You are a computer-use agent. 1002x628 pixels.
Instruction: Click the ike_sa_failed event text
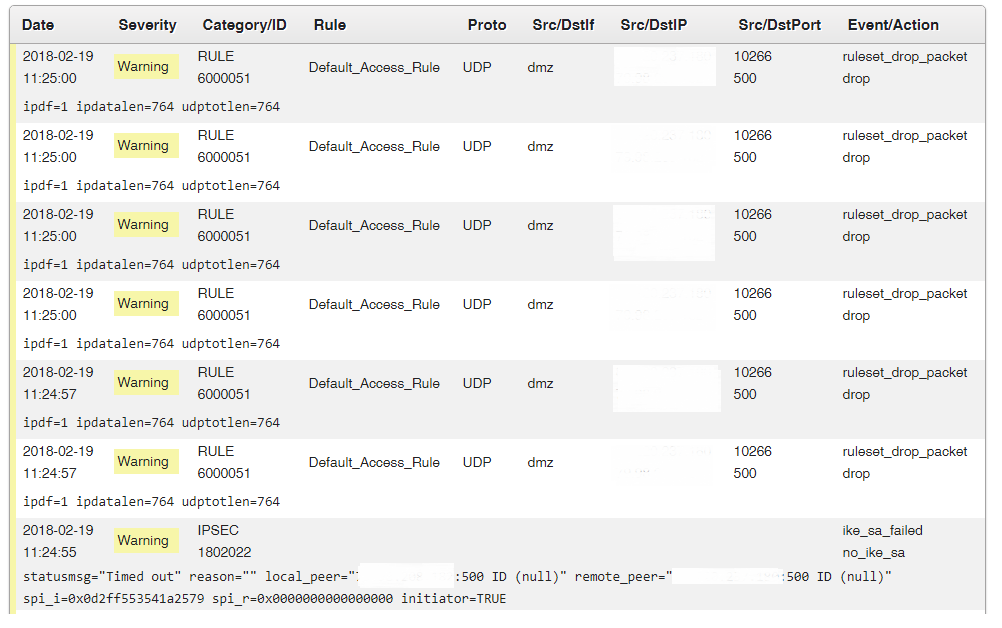tap(882, 530)
